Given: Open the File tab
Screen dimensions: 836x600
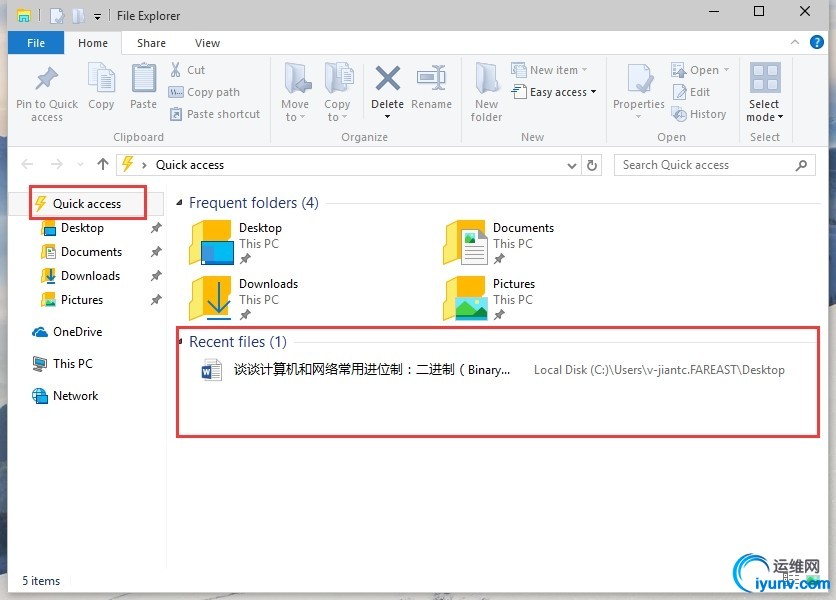Looking at the screenshot, I should (x=36, y=43).
